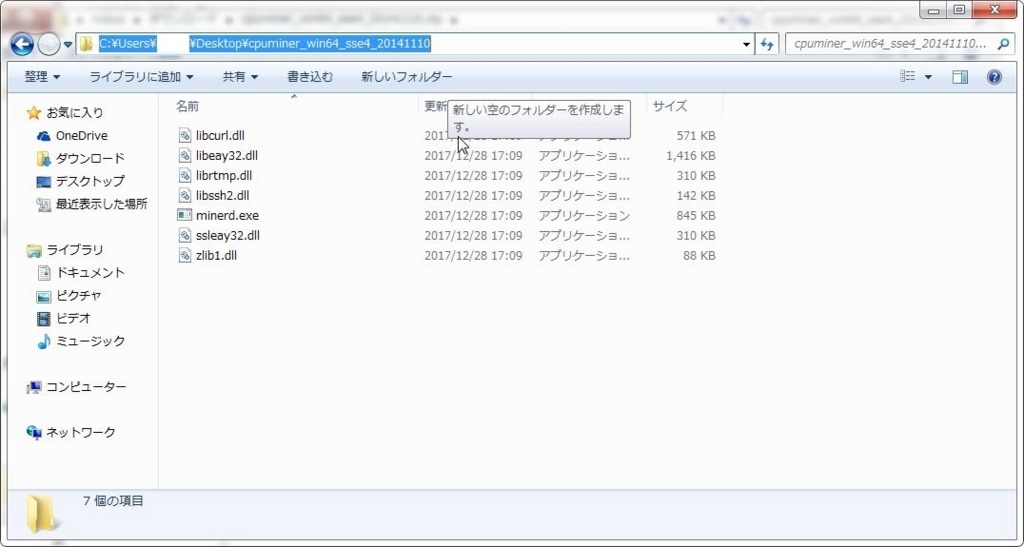This screenshot has height=547, width=1024.
Task: Select the file name libssh2.dll
Action: (222, 195)
